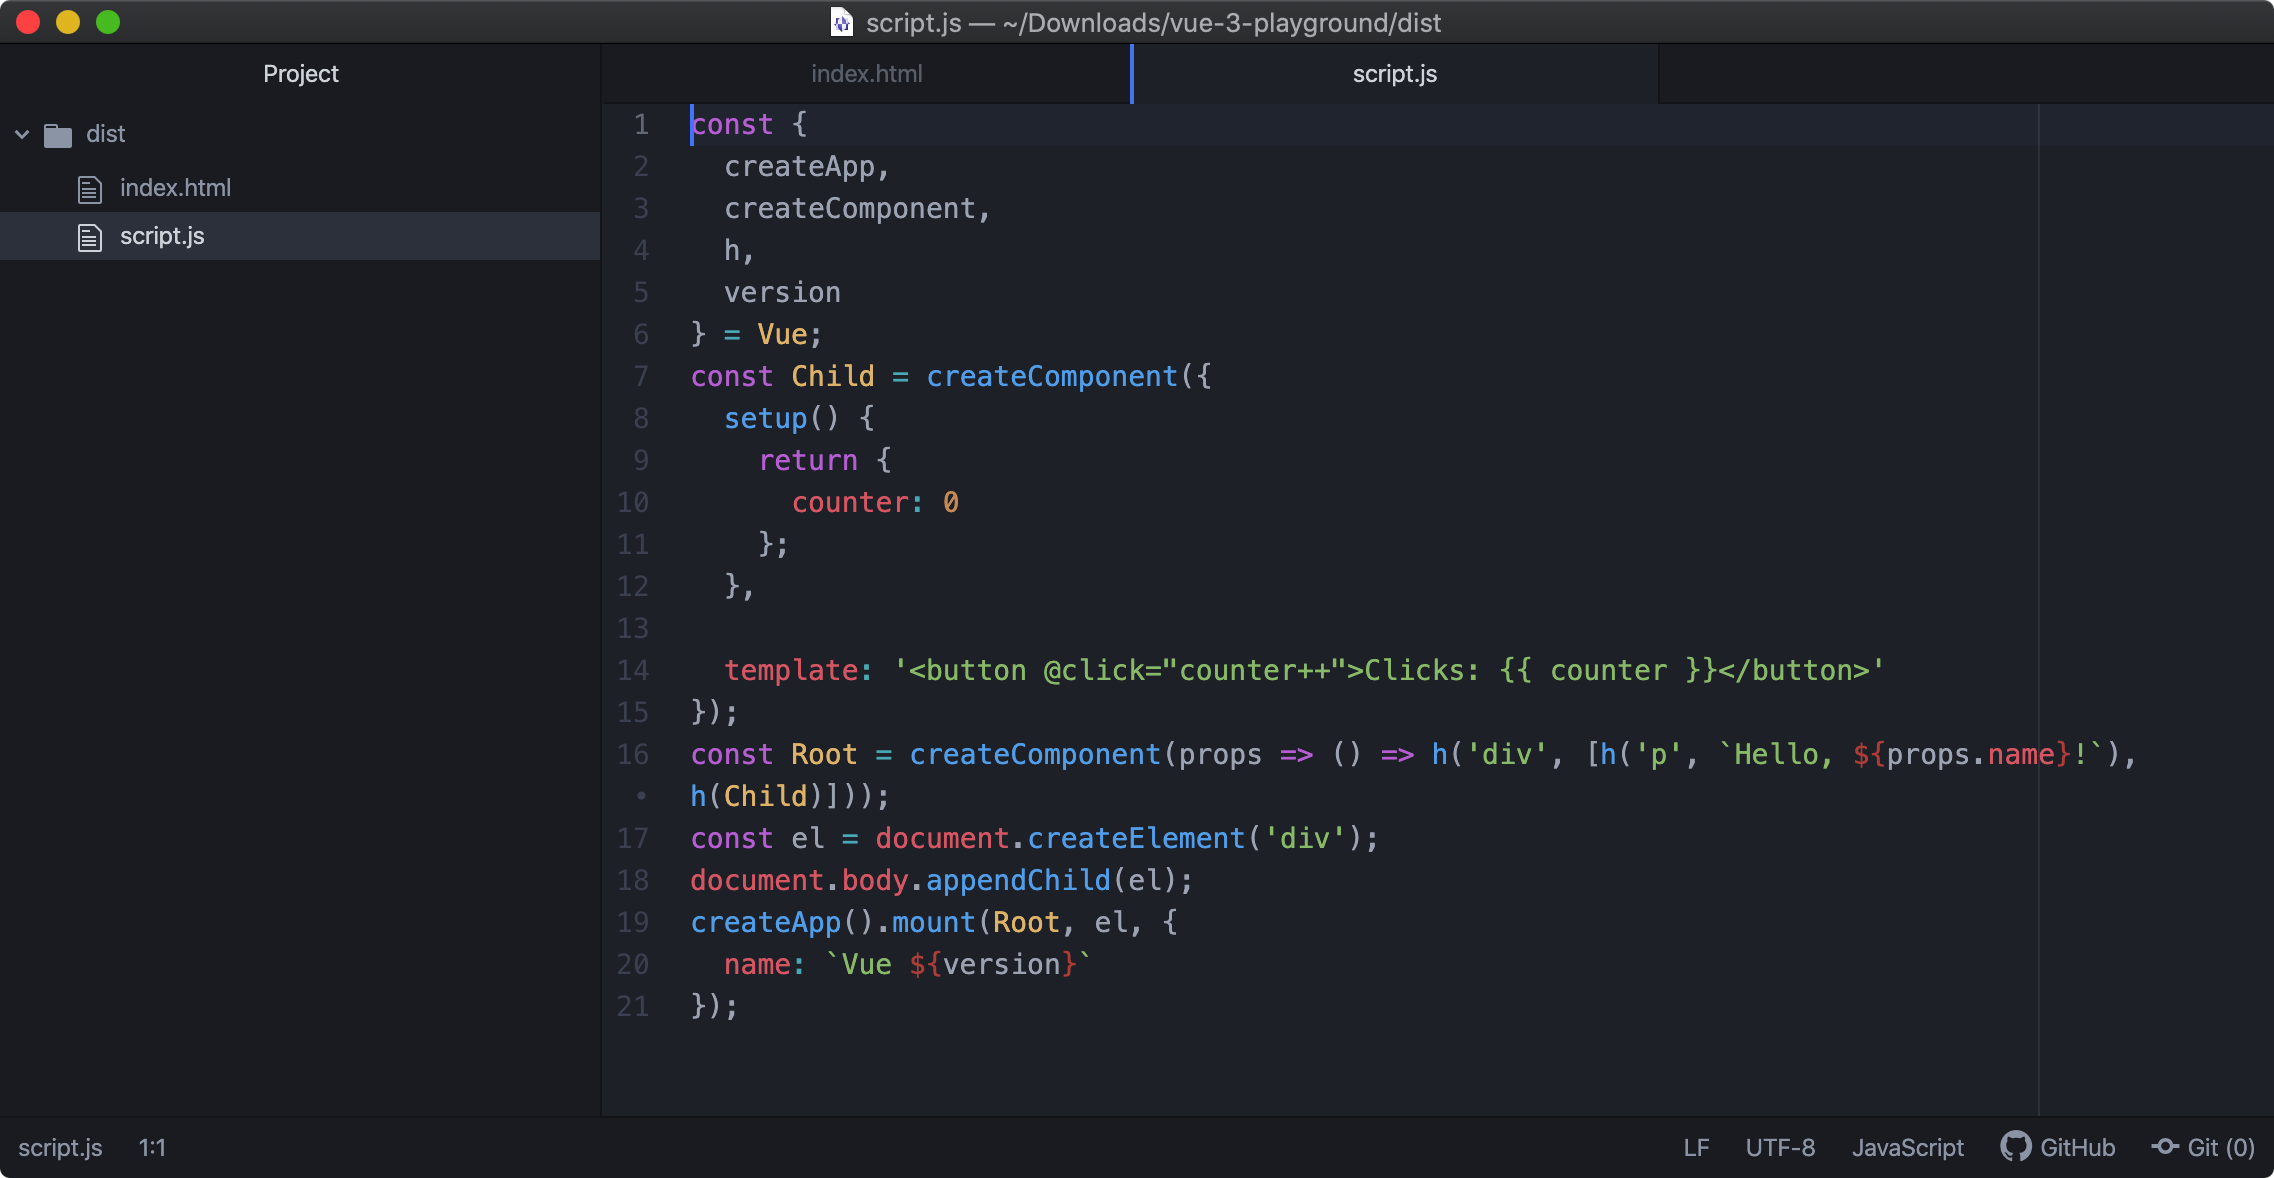Screen dimensions: 2274x1178
Task: Switch to the index.html tab
Action: [866, 74]
